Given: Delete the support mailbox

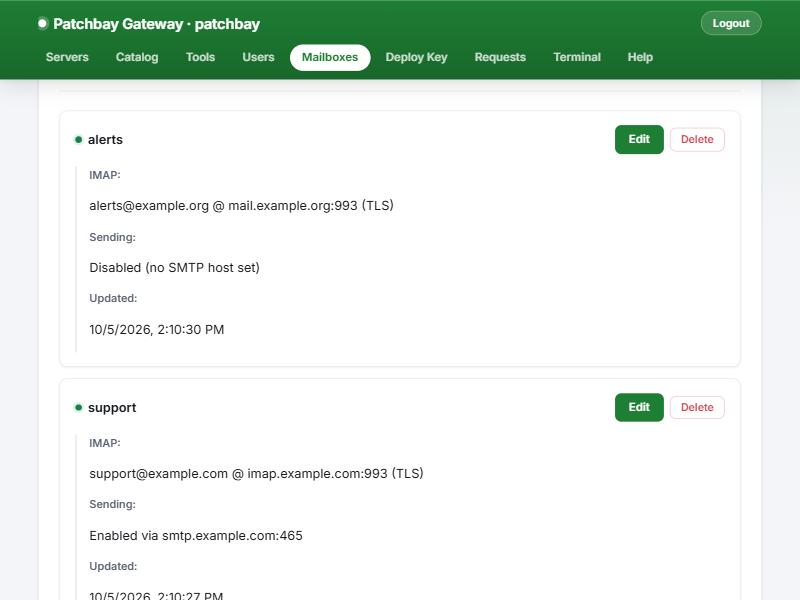Looking at the screenshot, I should coord(697,407).
